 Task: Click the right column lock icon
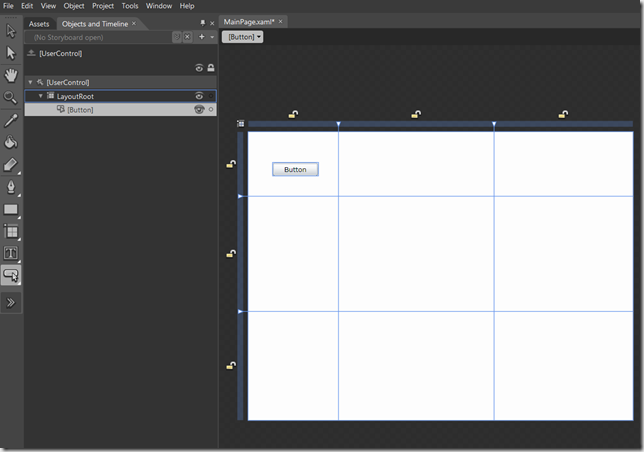click(x=563, y=114)
